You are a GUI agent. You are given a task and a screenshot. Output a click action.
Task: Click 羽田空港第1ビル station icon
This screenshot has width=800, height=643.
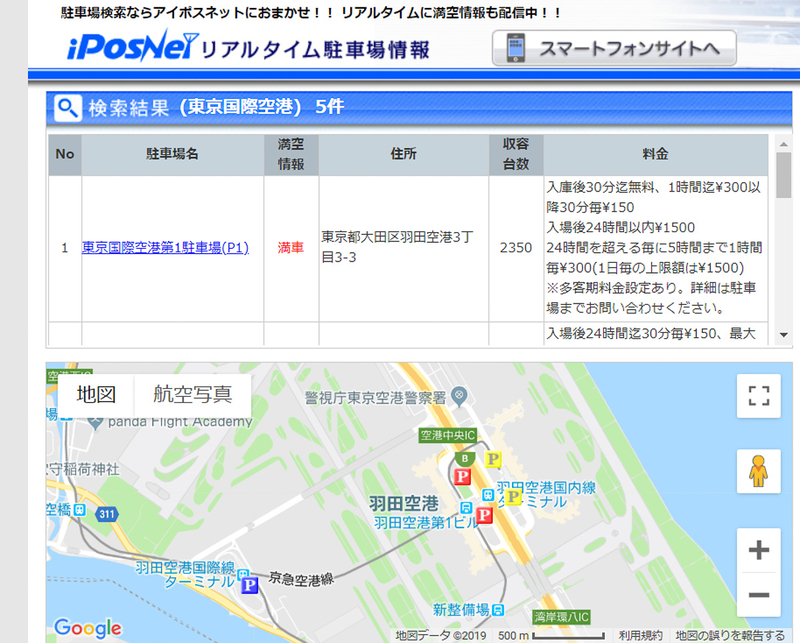point(466,507)
